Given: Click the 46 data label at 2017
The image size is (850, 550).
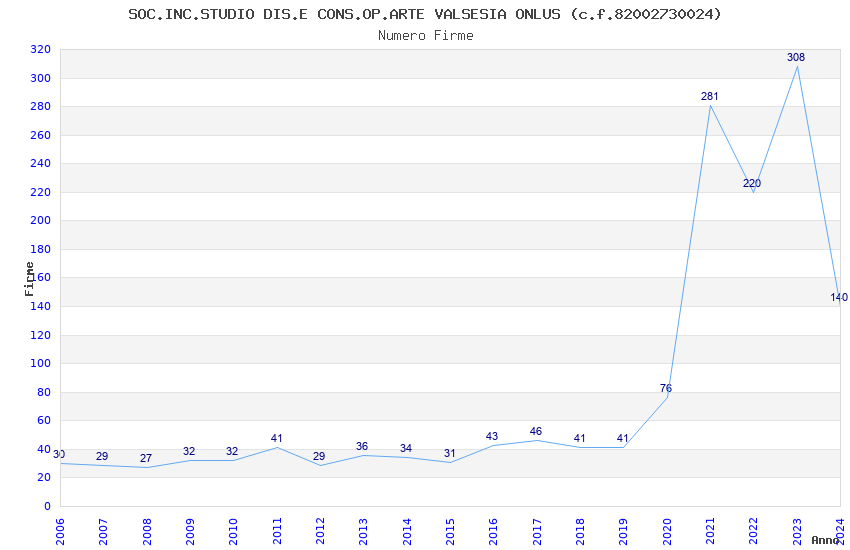Looking at the screenshot, I should [x=536, y=431].
